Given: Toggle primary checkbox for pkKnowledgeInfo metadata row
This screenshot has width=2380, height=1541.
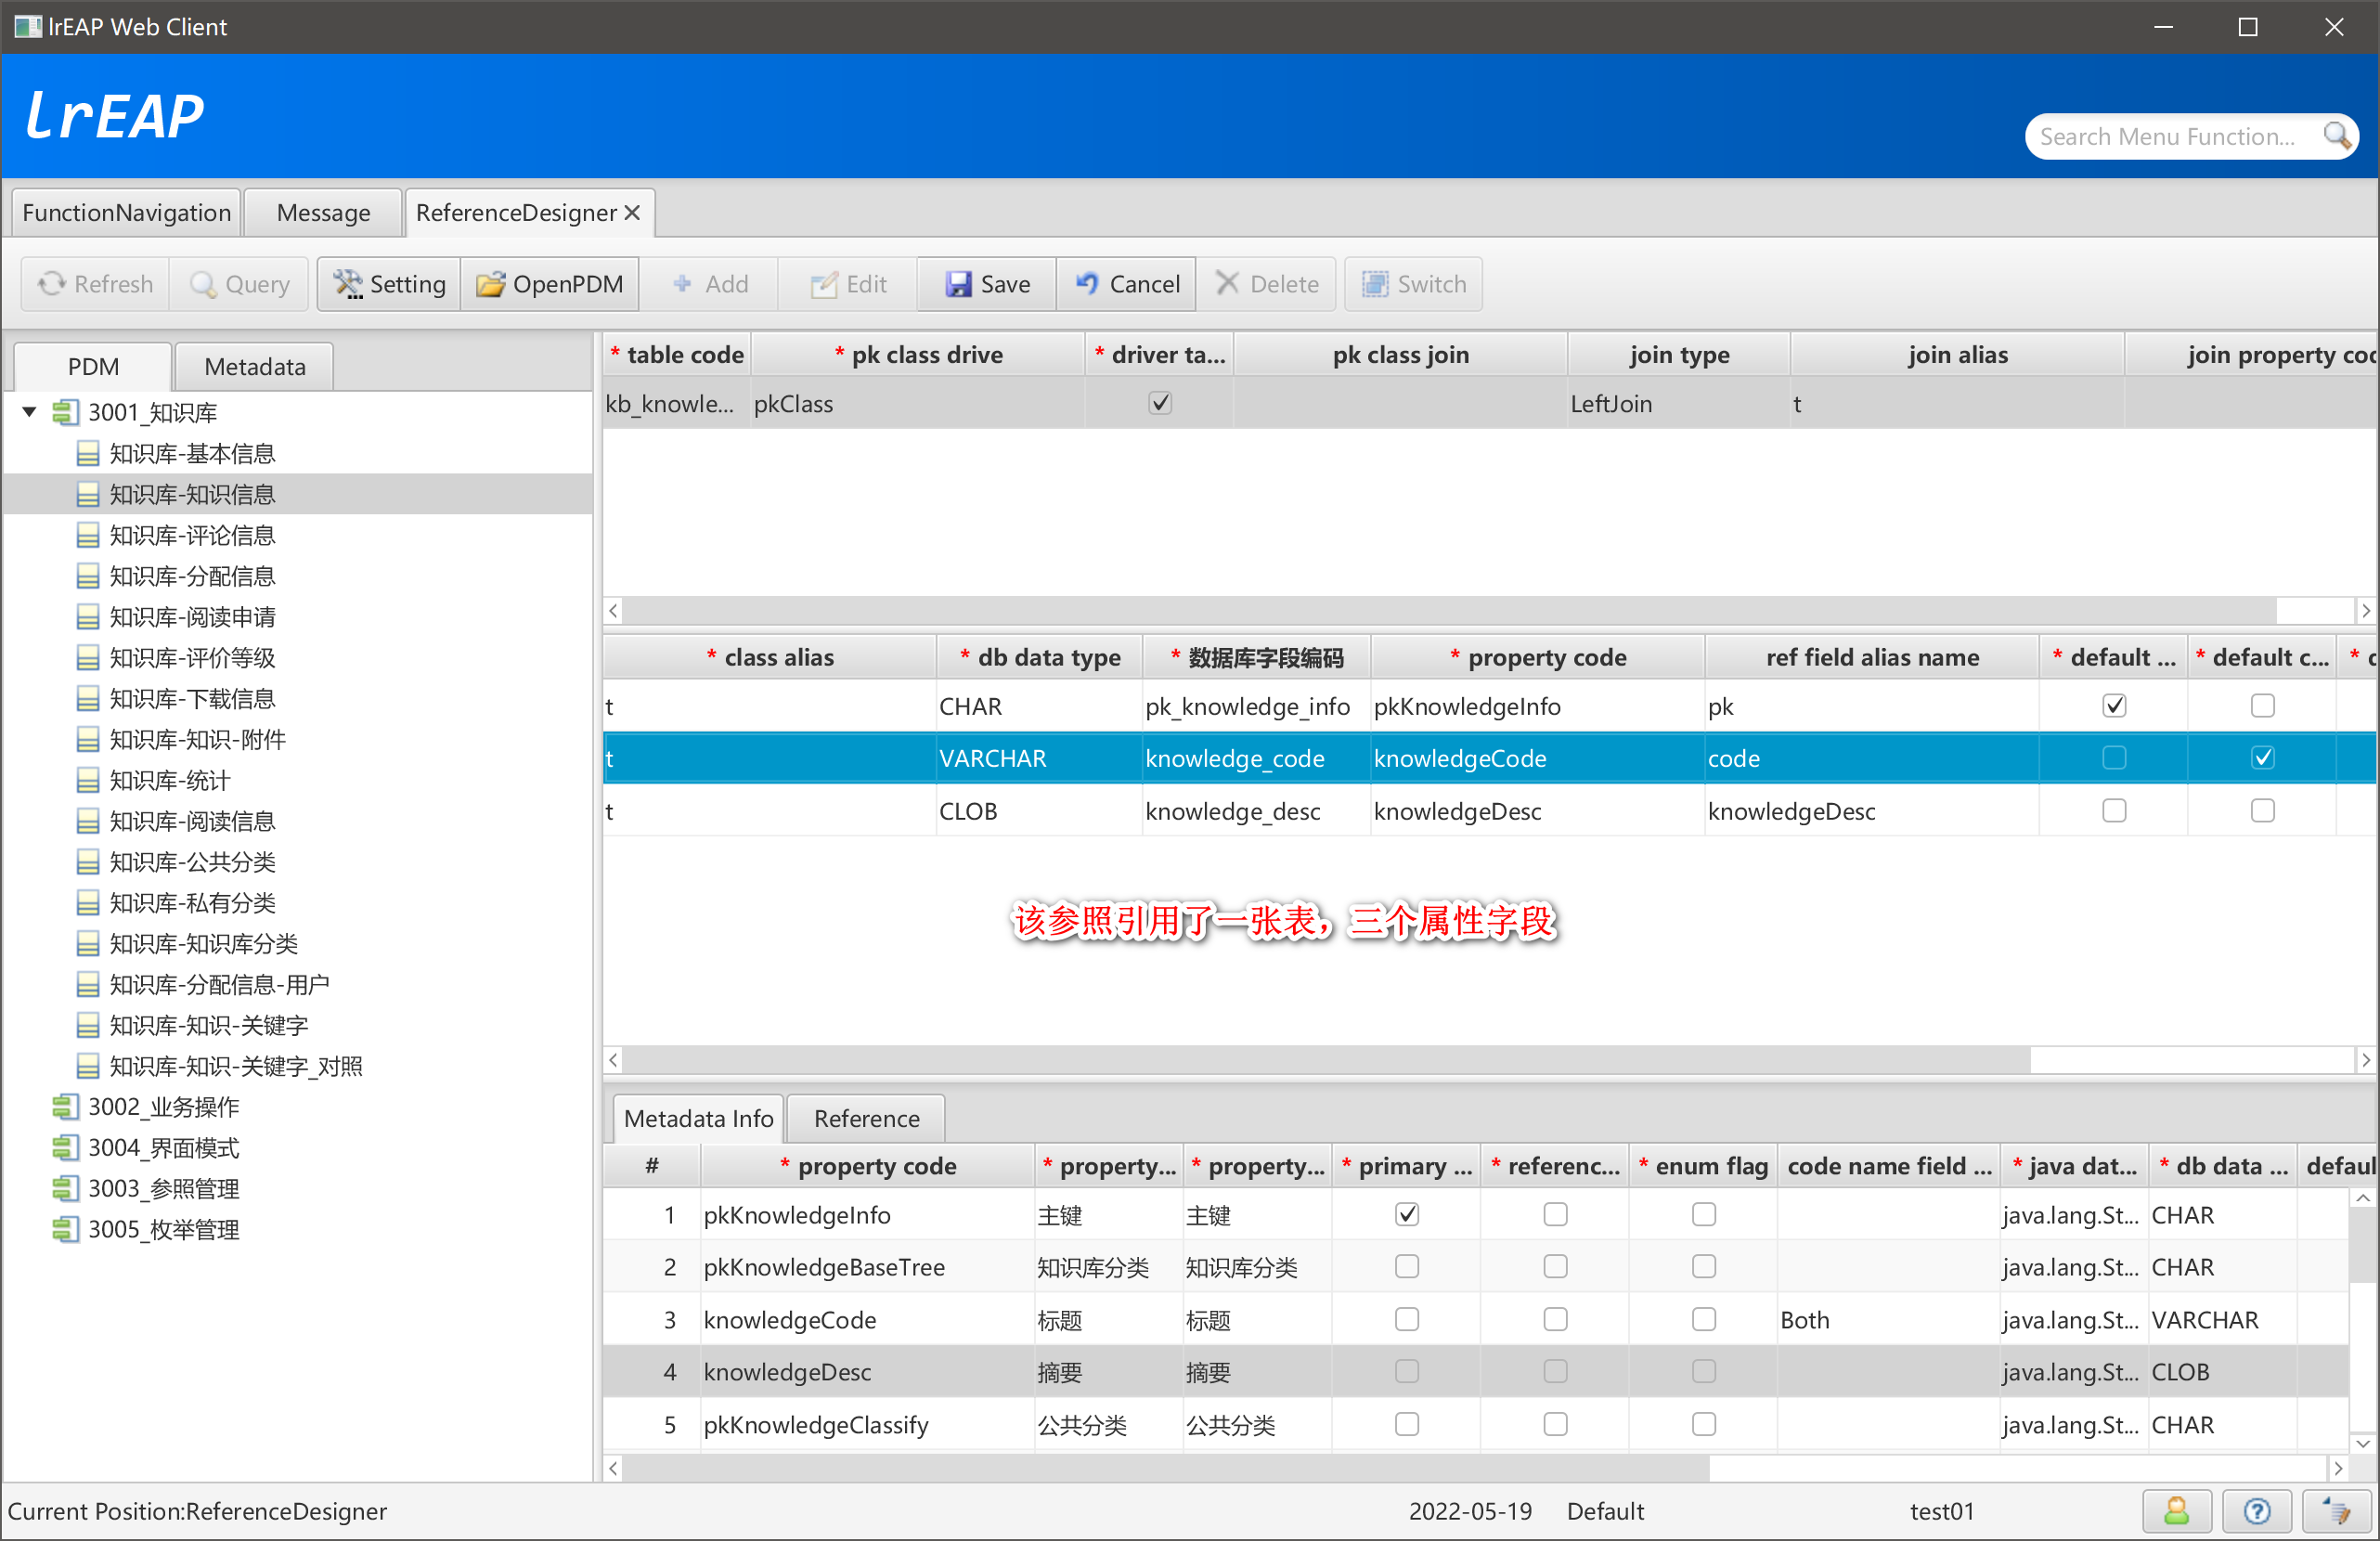Looking at the screenshot, I should (x=1407, y=1214).
